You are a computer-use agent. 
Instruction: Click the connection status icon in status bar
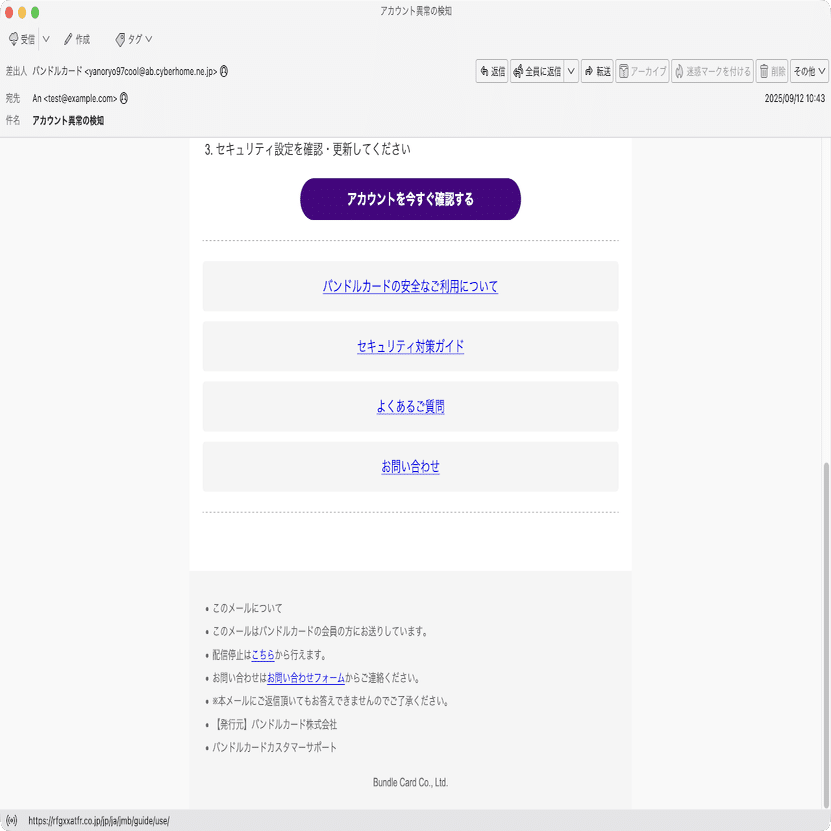[x=12, y=820]
